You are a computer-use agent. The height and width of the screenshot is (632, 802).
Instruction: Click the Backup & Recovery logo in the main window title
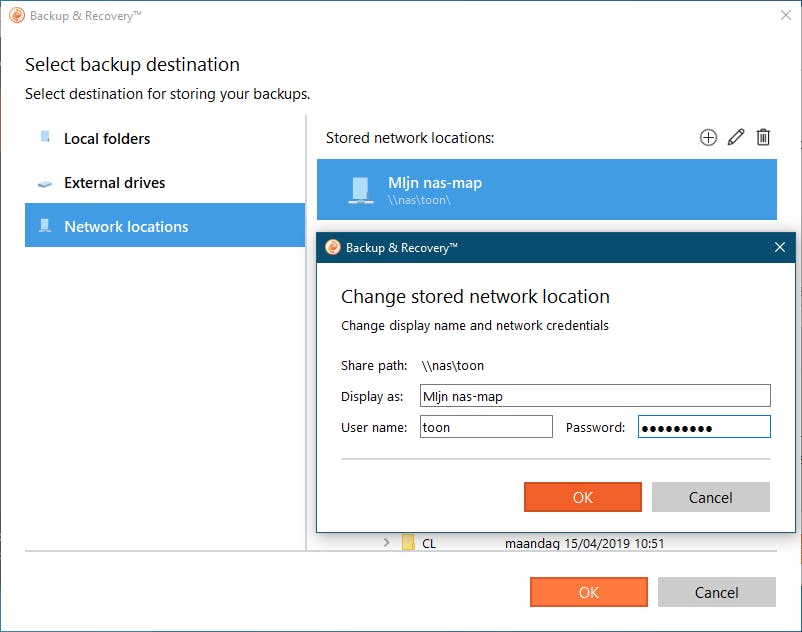[x=17, y=15]
